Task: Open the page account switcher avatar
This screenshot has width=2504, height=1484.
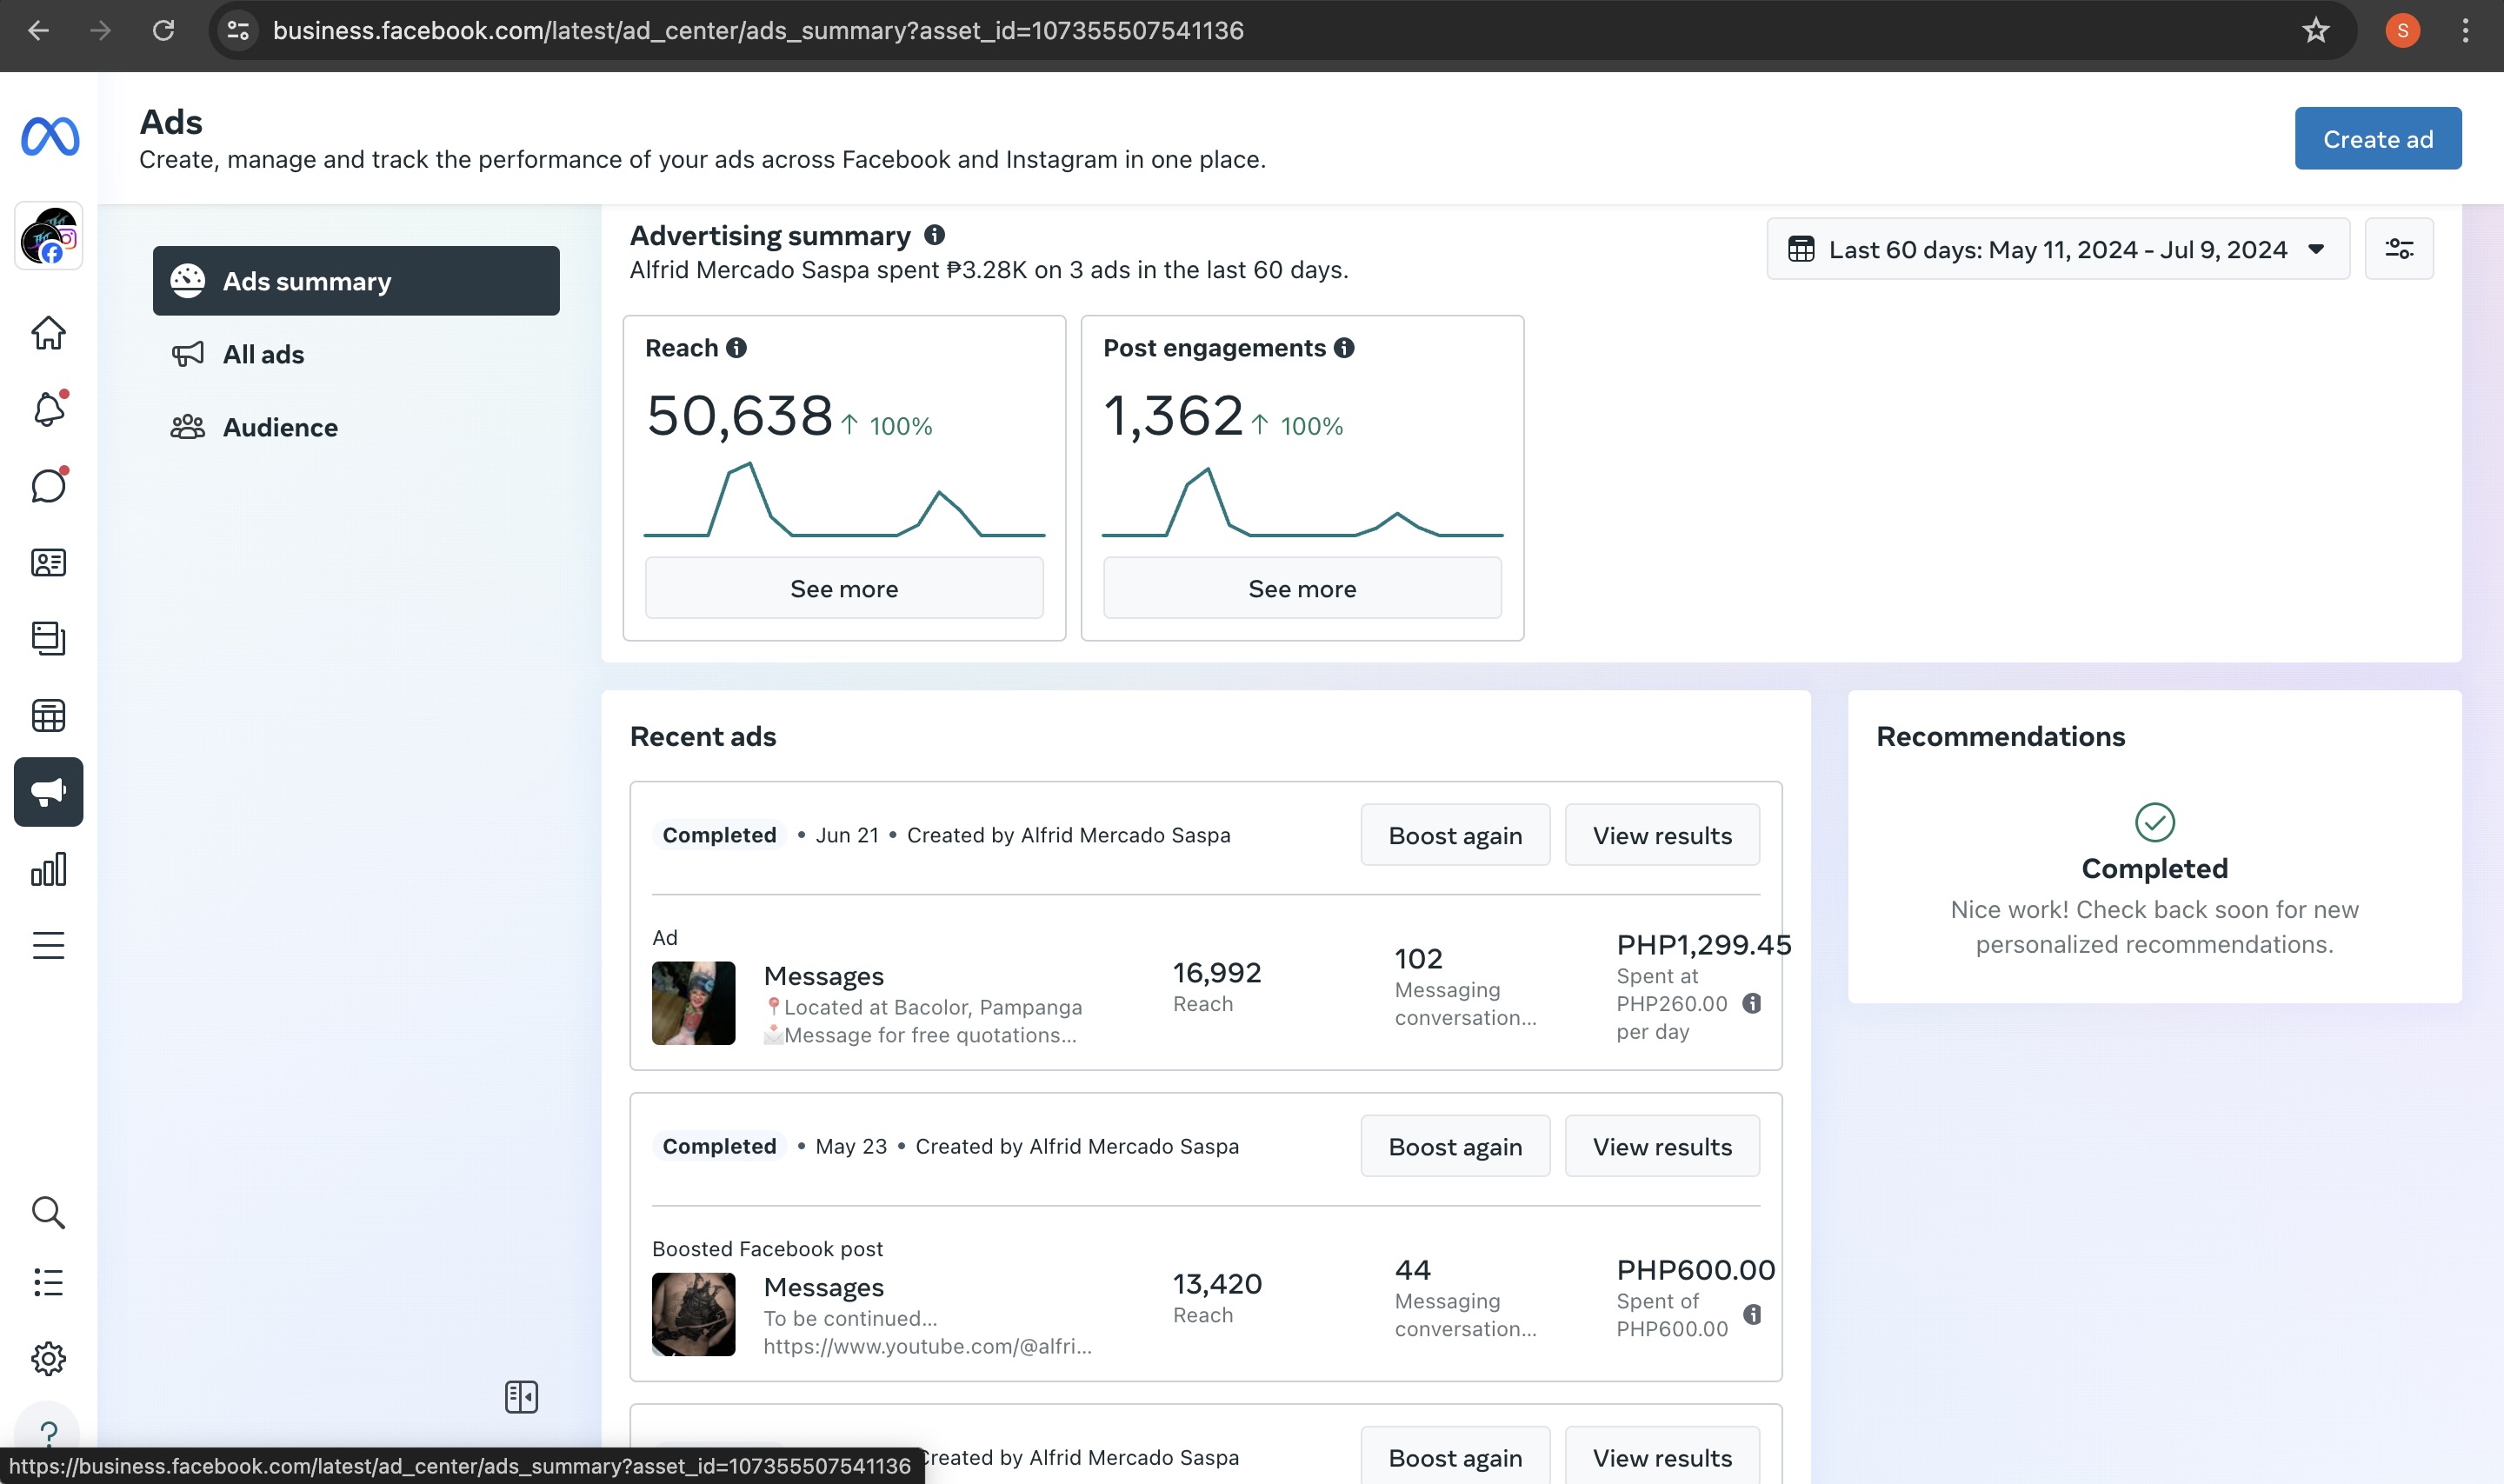Action: coord(48,236)
